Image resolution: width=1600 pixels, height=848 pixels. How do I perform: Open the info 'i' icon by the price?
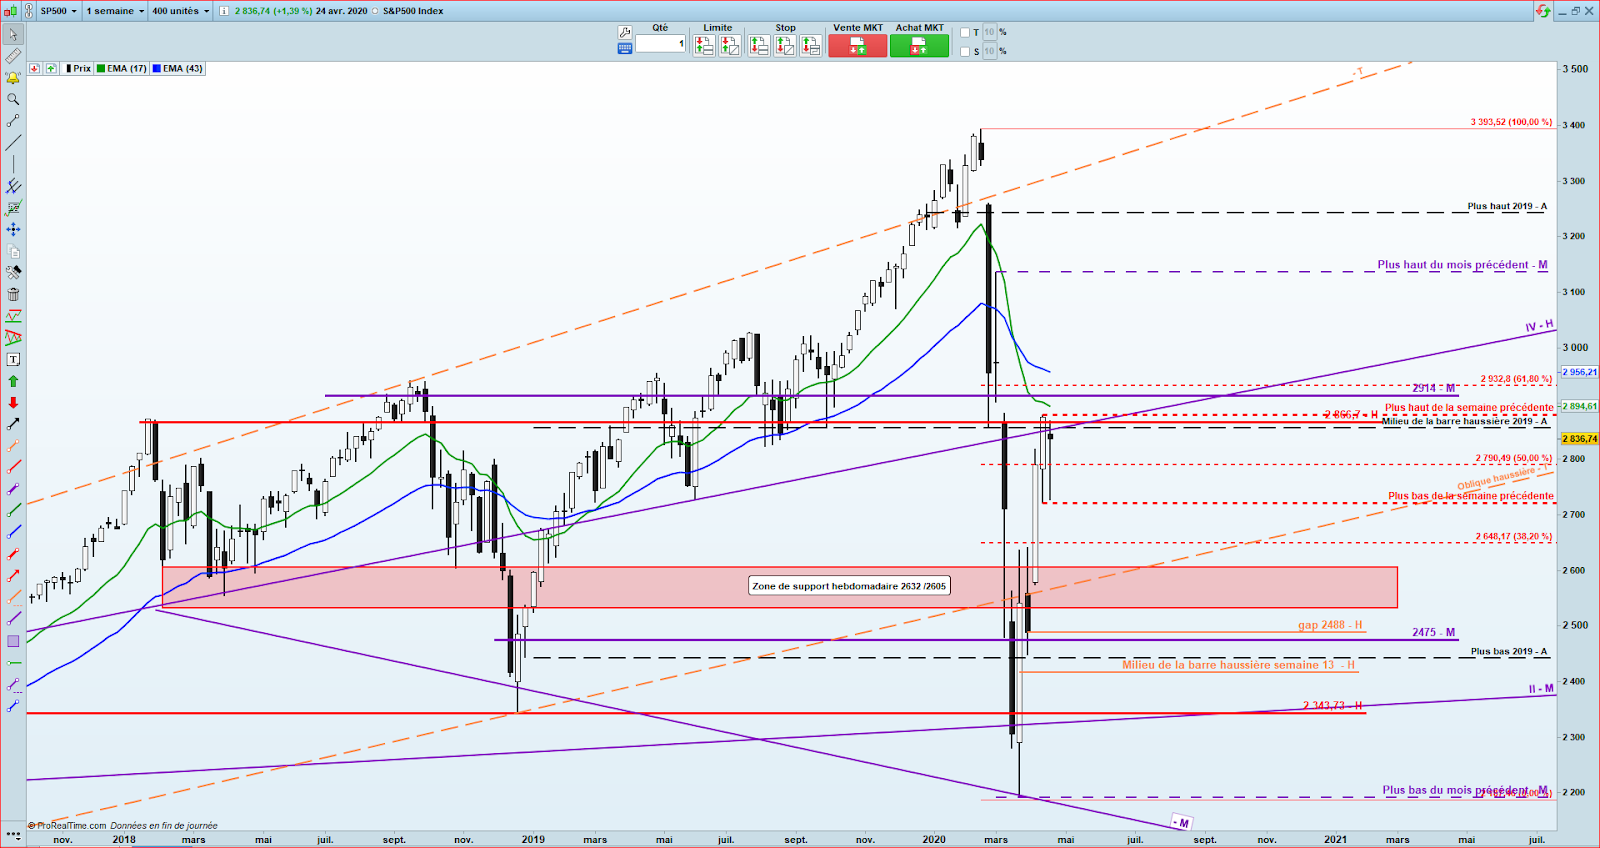point(224,11)
